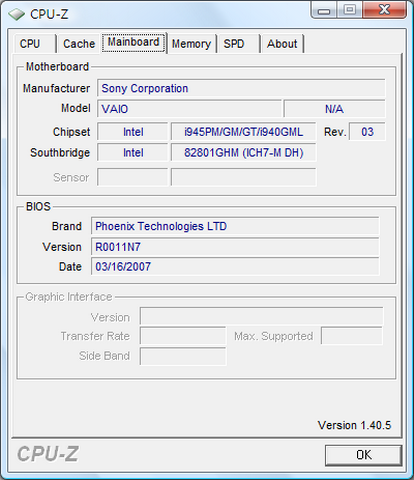Click the Intel southbridge vendor field
This screenshot has width=414, height=480.
[x=133, y=152]
